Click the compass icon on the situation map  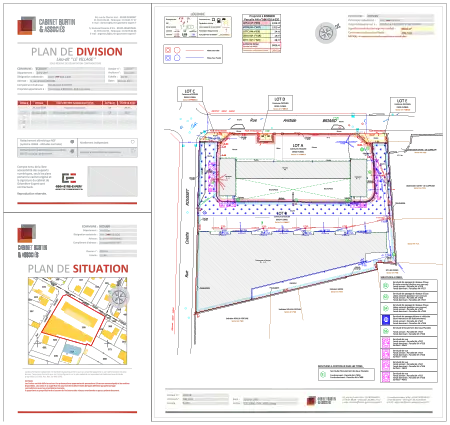119,297
